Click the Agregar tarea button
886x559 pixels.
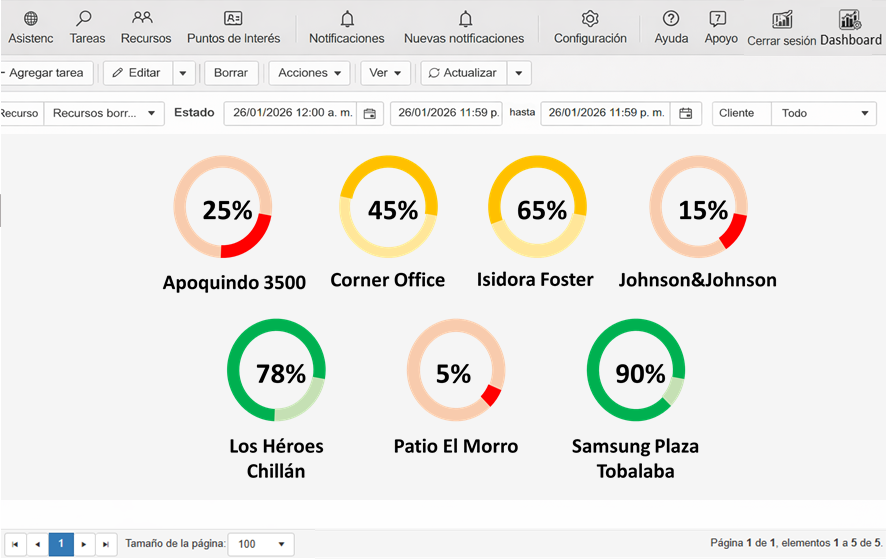pos(46,73)
